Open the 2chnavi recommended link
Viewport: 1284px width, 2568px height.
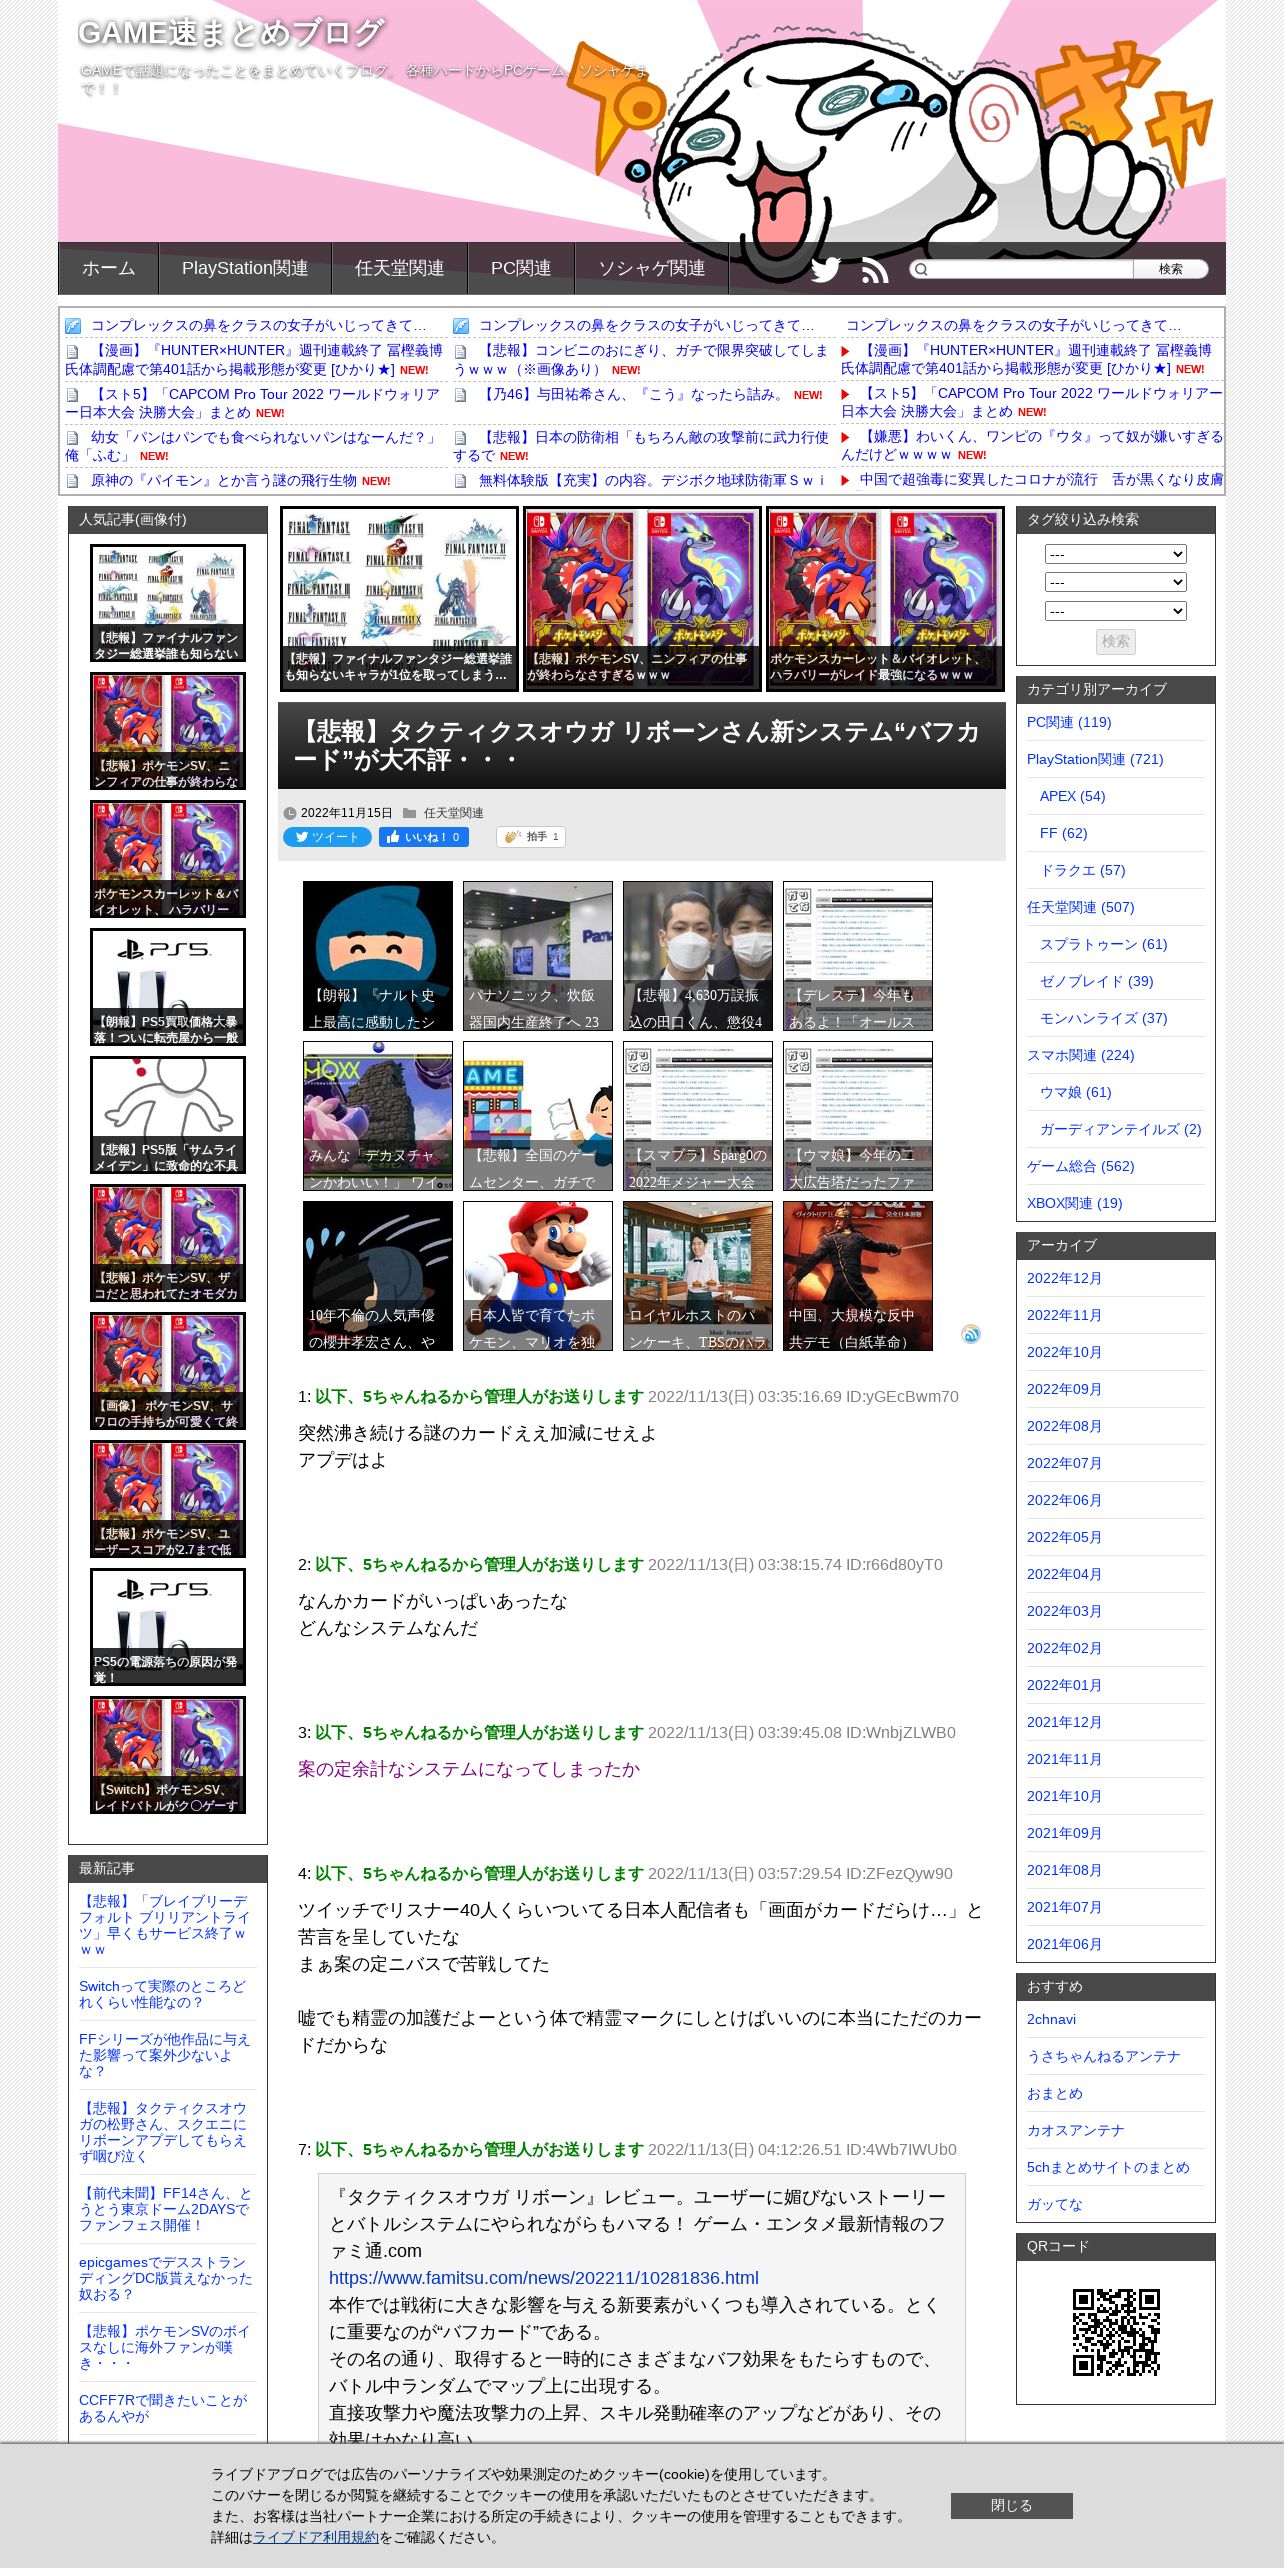point(1051,2019)
